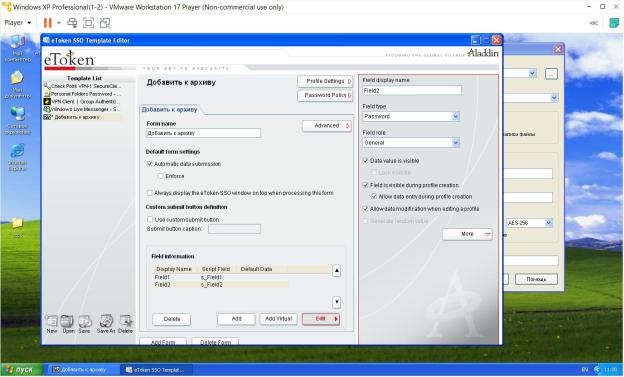Click the Form name input field
The height and width of the screenshot is (377, 624).
(x=203, y=133)
